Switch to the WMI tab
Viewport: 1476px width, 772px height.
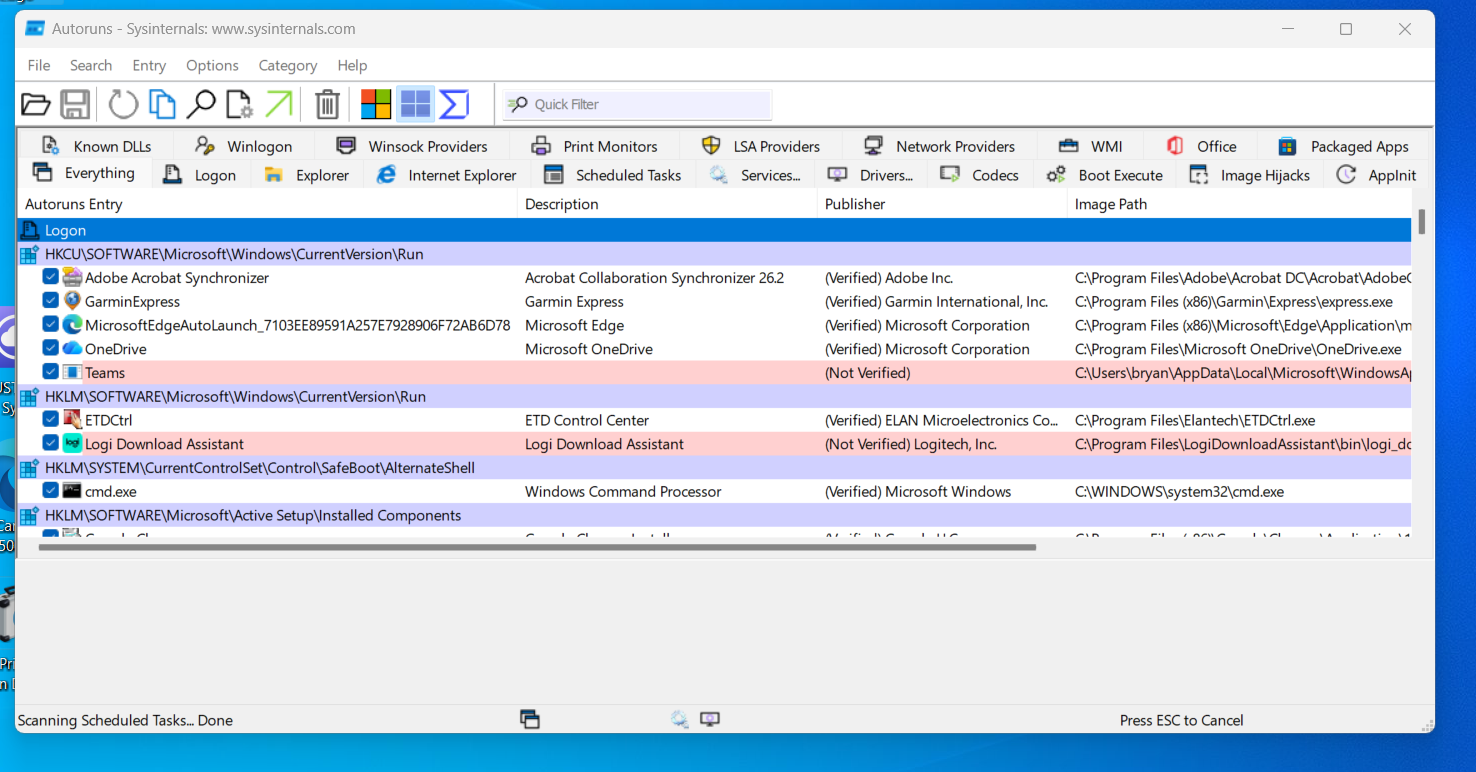coord(1090,146)
